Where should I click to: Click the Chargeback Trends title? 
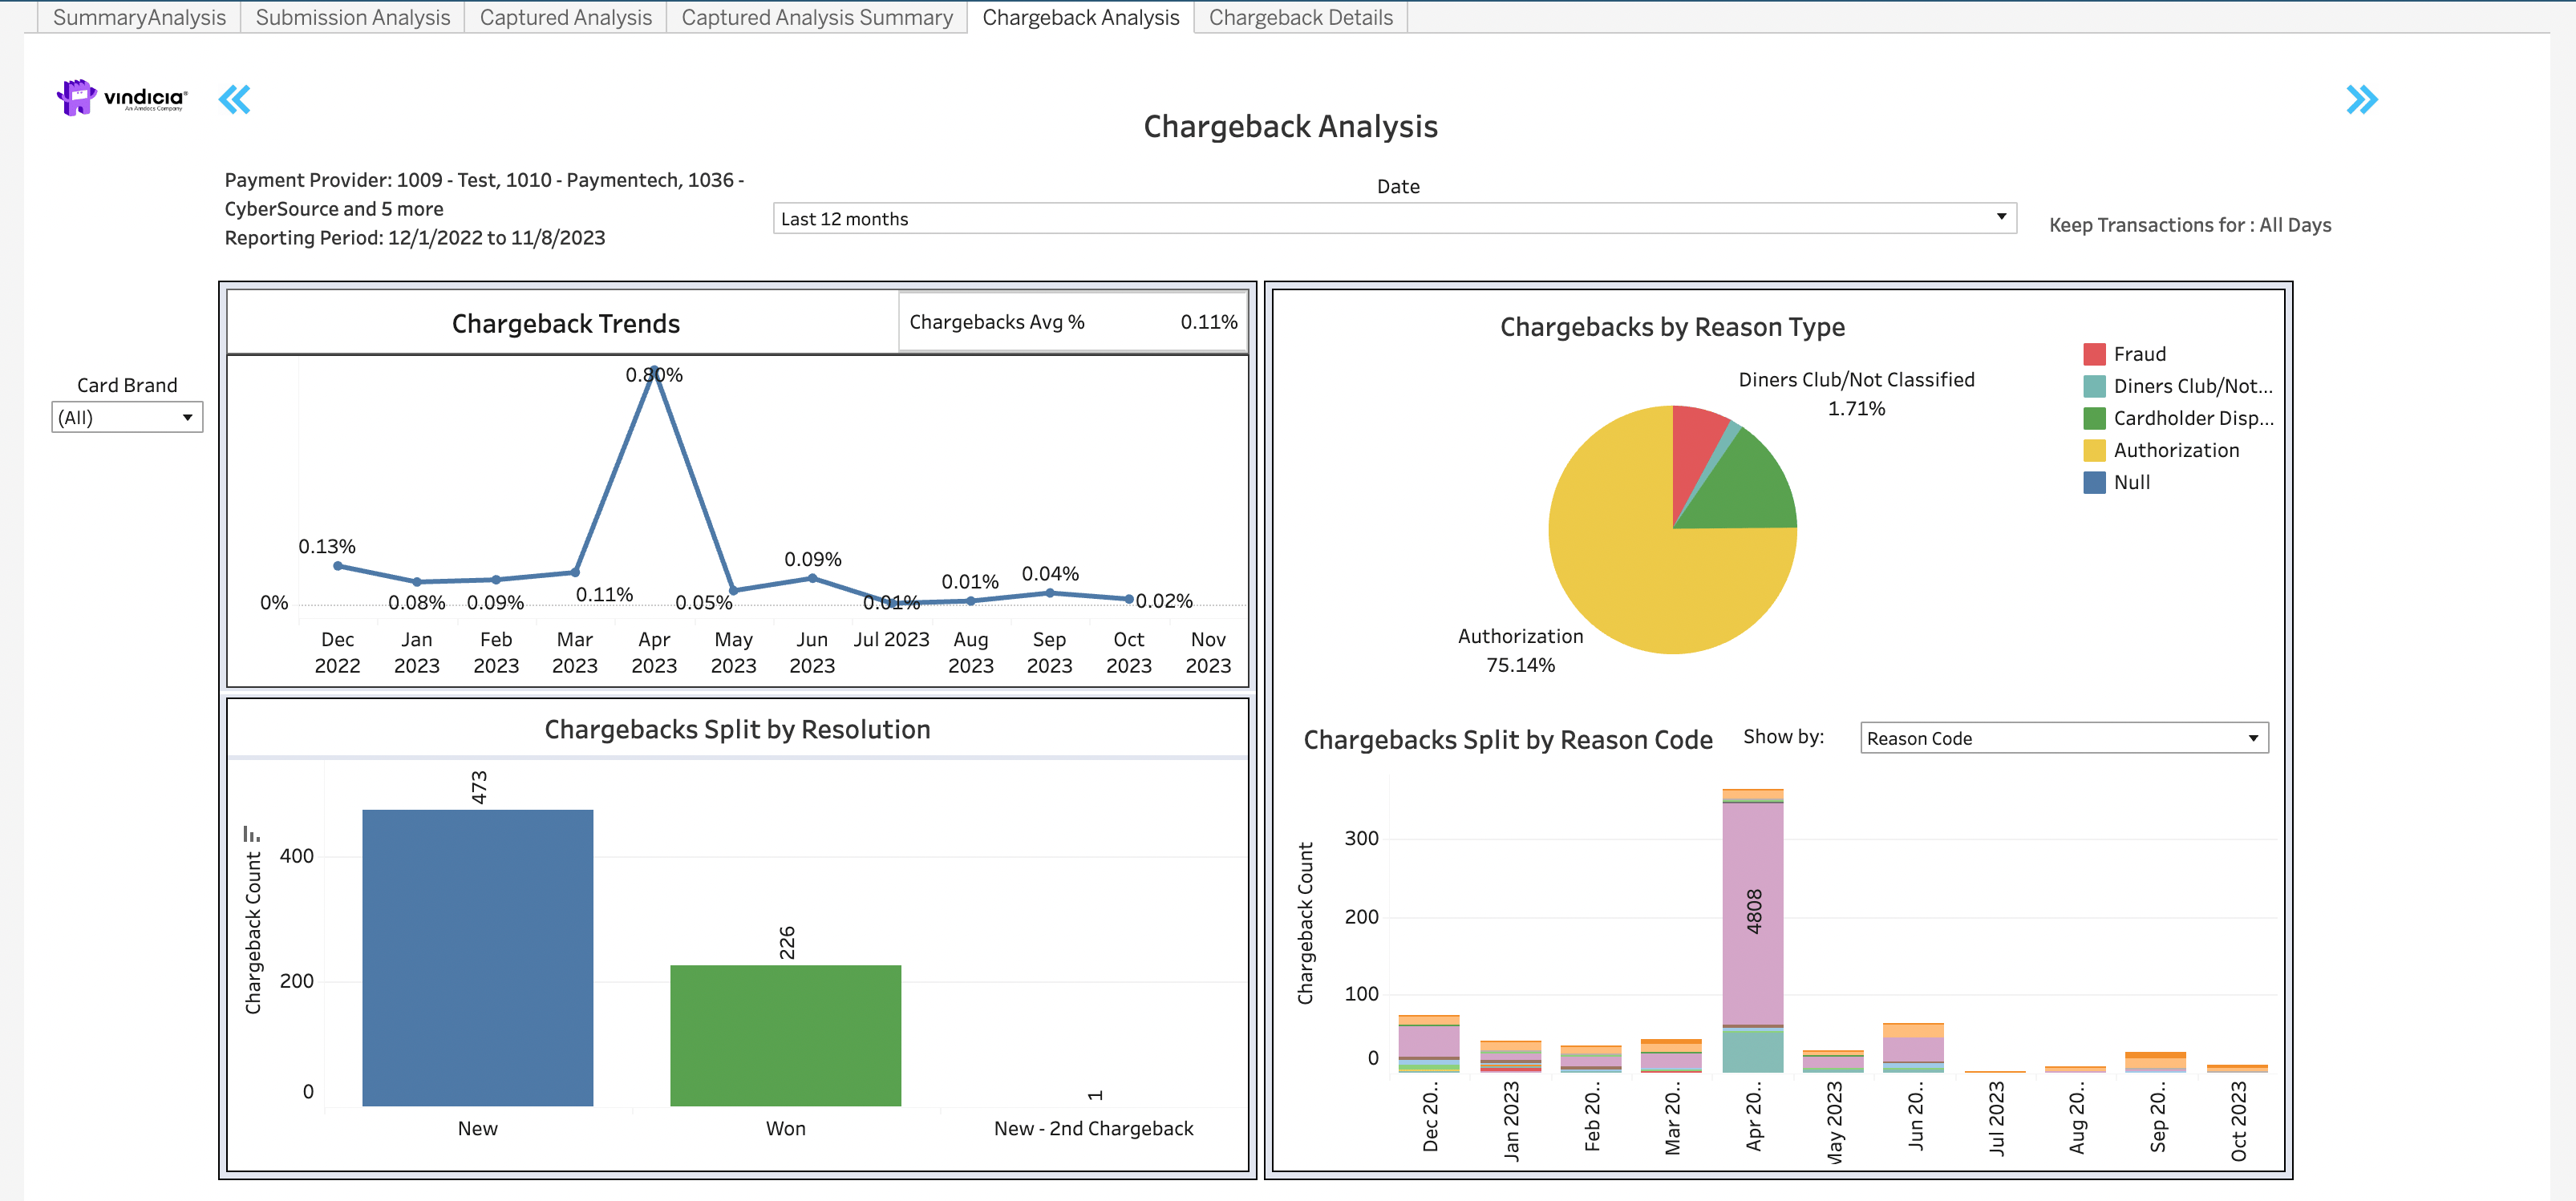coord(566,324)
